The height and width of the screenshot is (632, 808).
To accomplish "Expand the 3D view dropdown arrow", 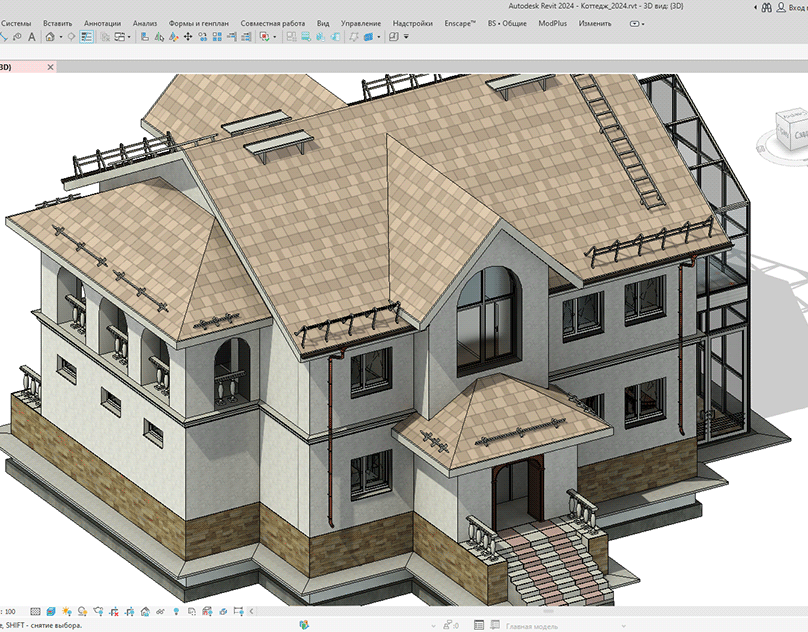I will coord(60,37).
